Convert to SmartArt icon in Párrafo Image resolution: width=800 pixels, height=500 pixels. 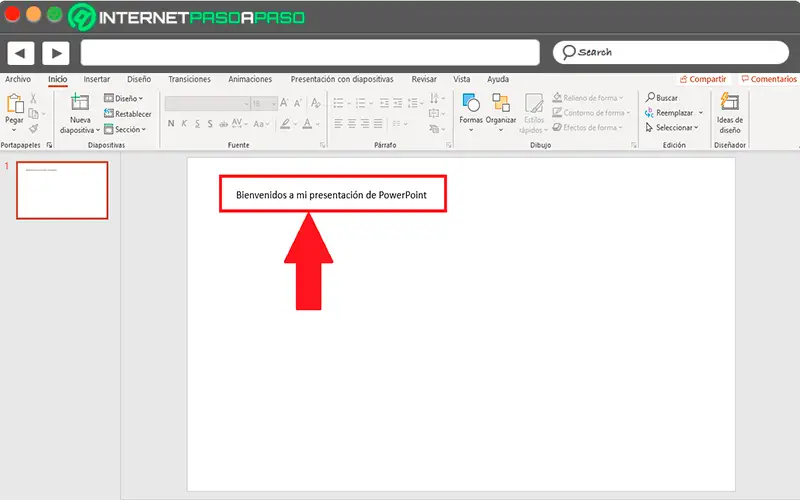point(434,129)
